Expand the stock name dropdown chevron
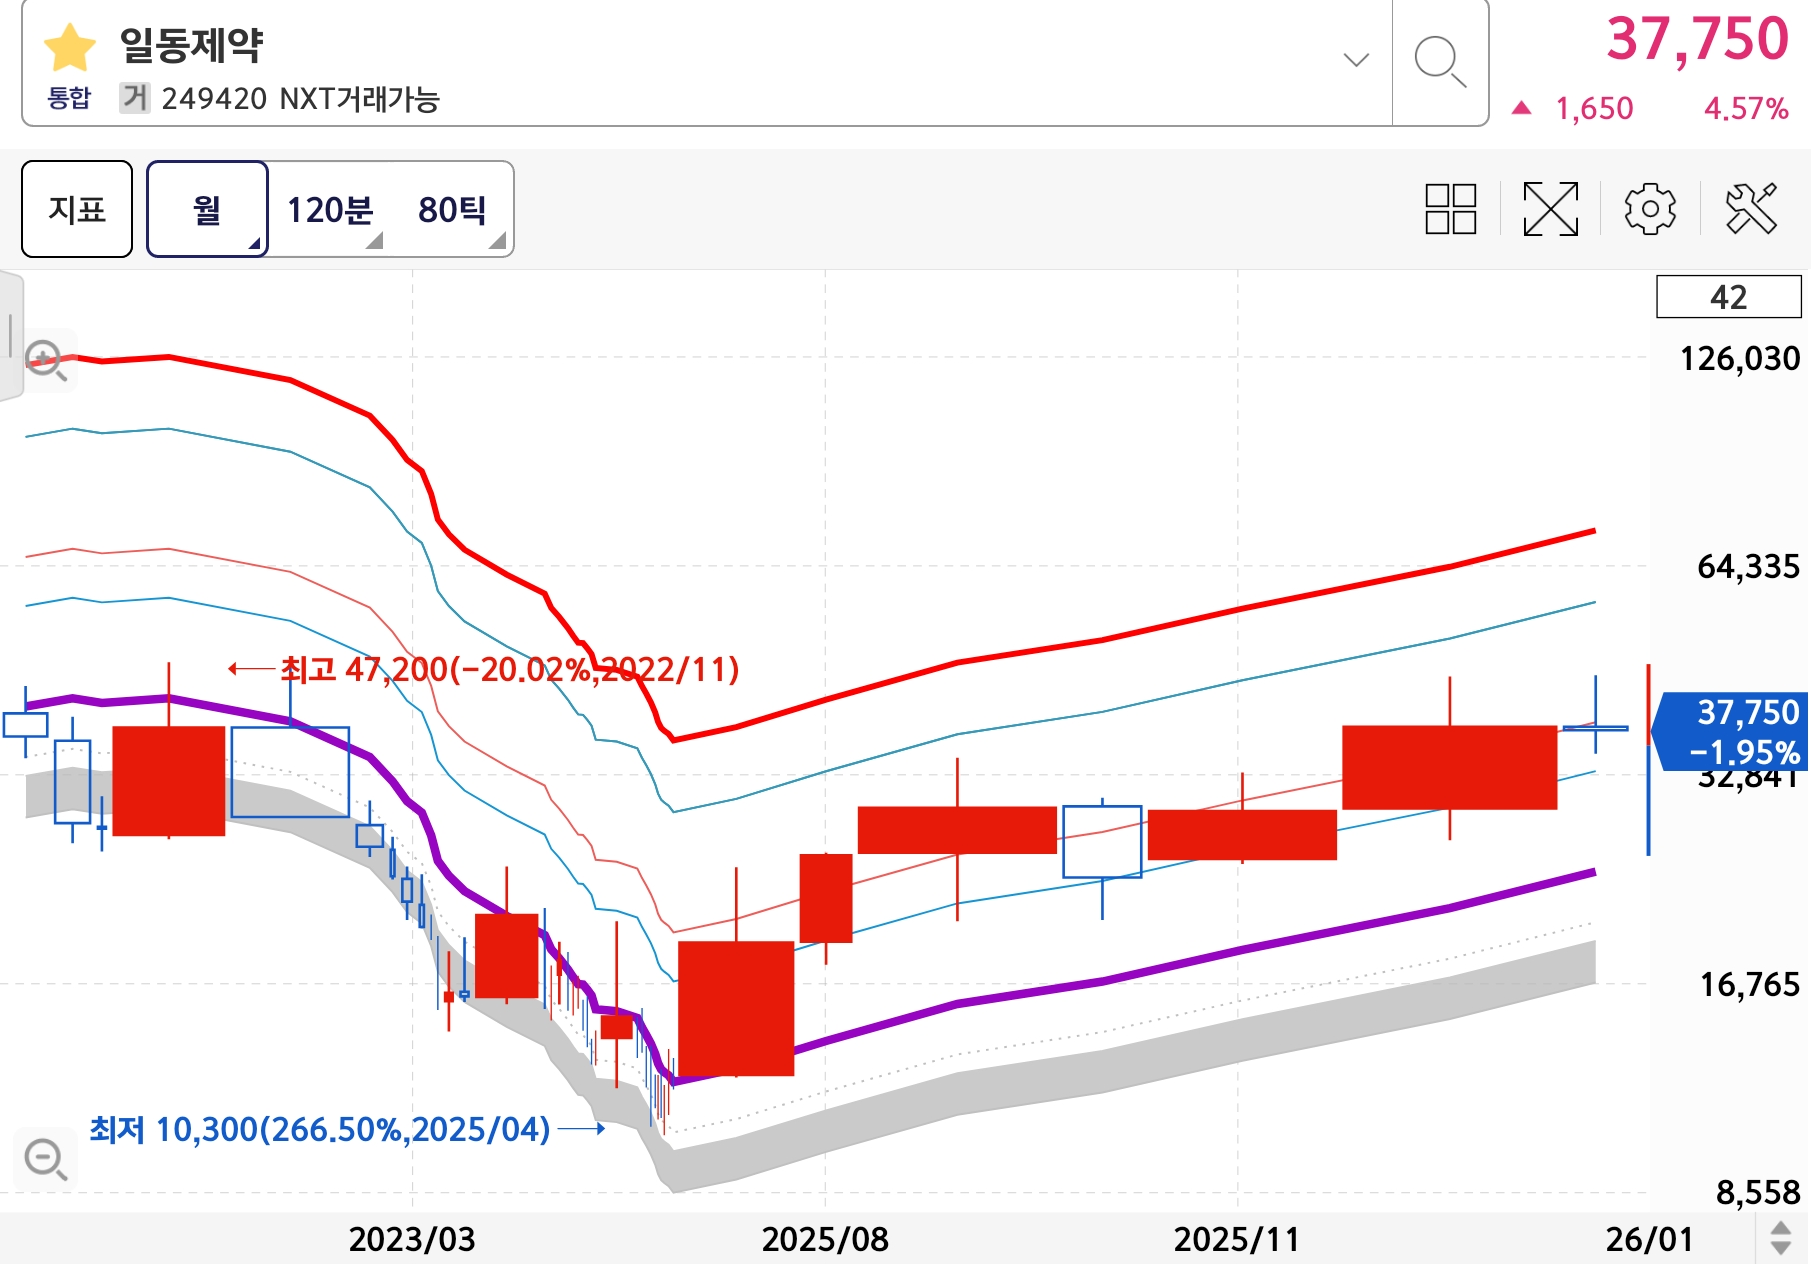This screenshot has width=1811, height=1264. click(1356, 60)
